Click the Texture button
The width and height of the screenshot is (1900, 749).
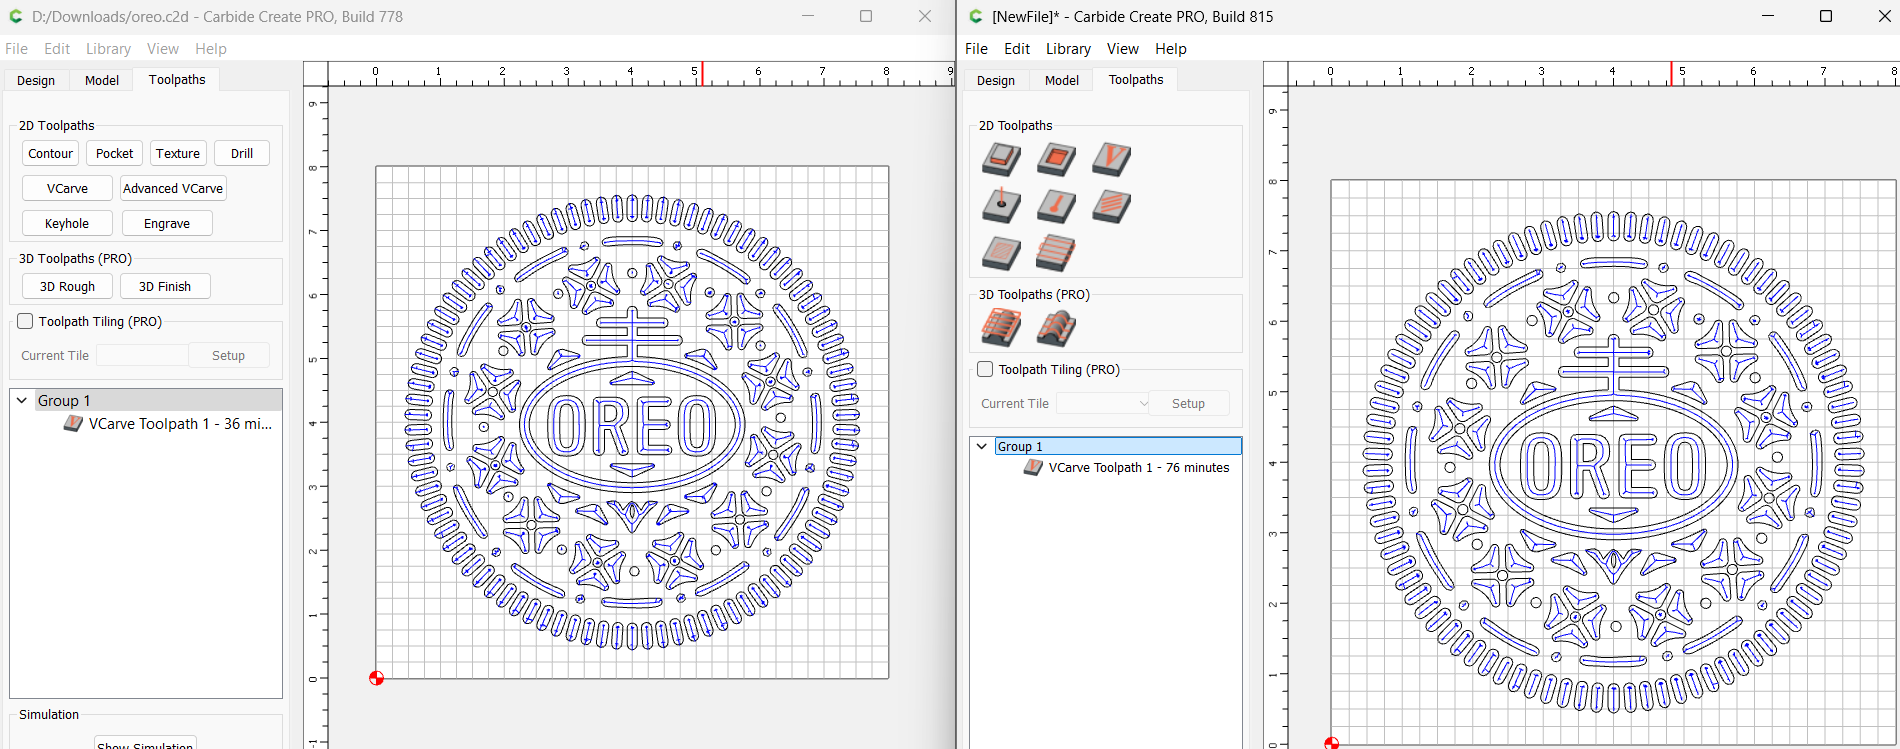pyautogui.click(x=178, y=153)
